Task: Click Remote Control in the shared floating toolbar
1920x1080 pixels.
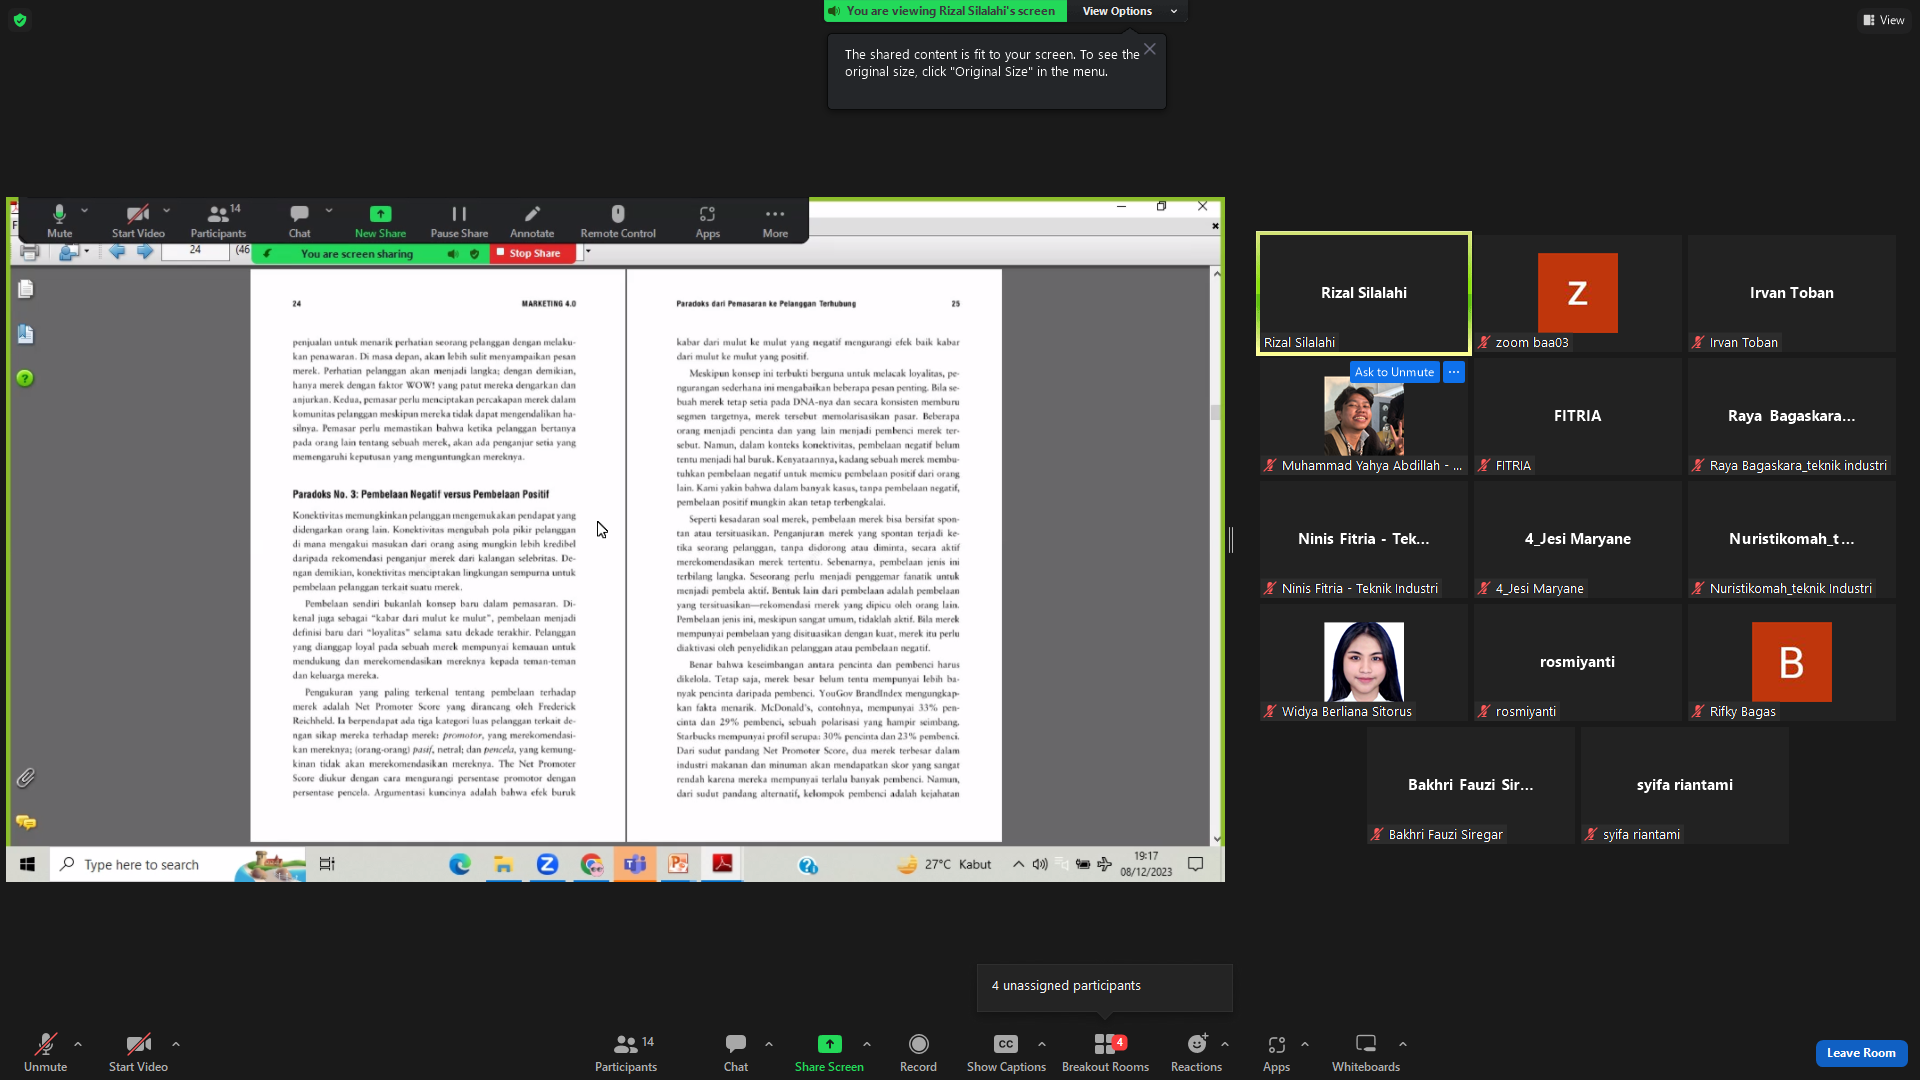Action: coord(618,221)
